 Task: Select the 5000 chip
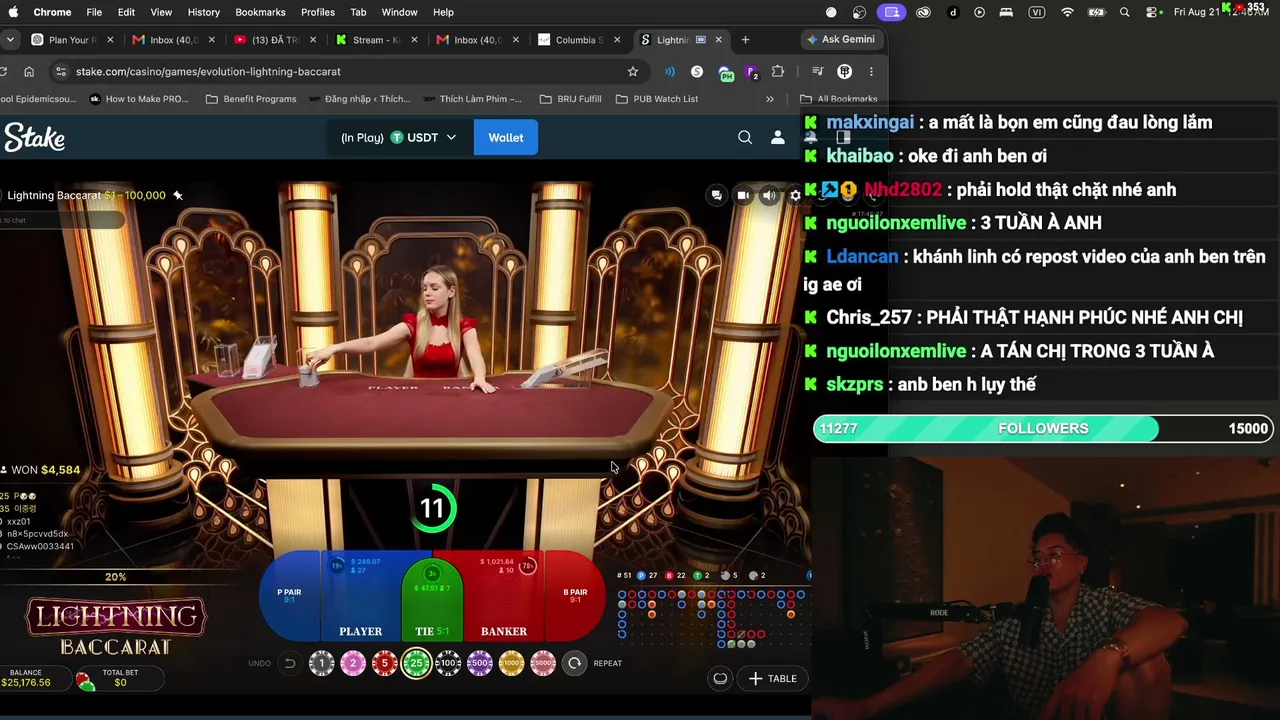[x=543, y=663]
